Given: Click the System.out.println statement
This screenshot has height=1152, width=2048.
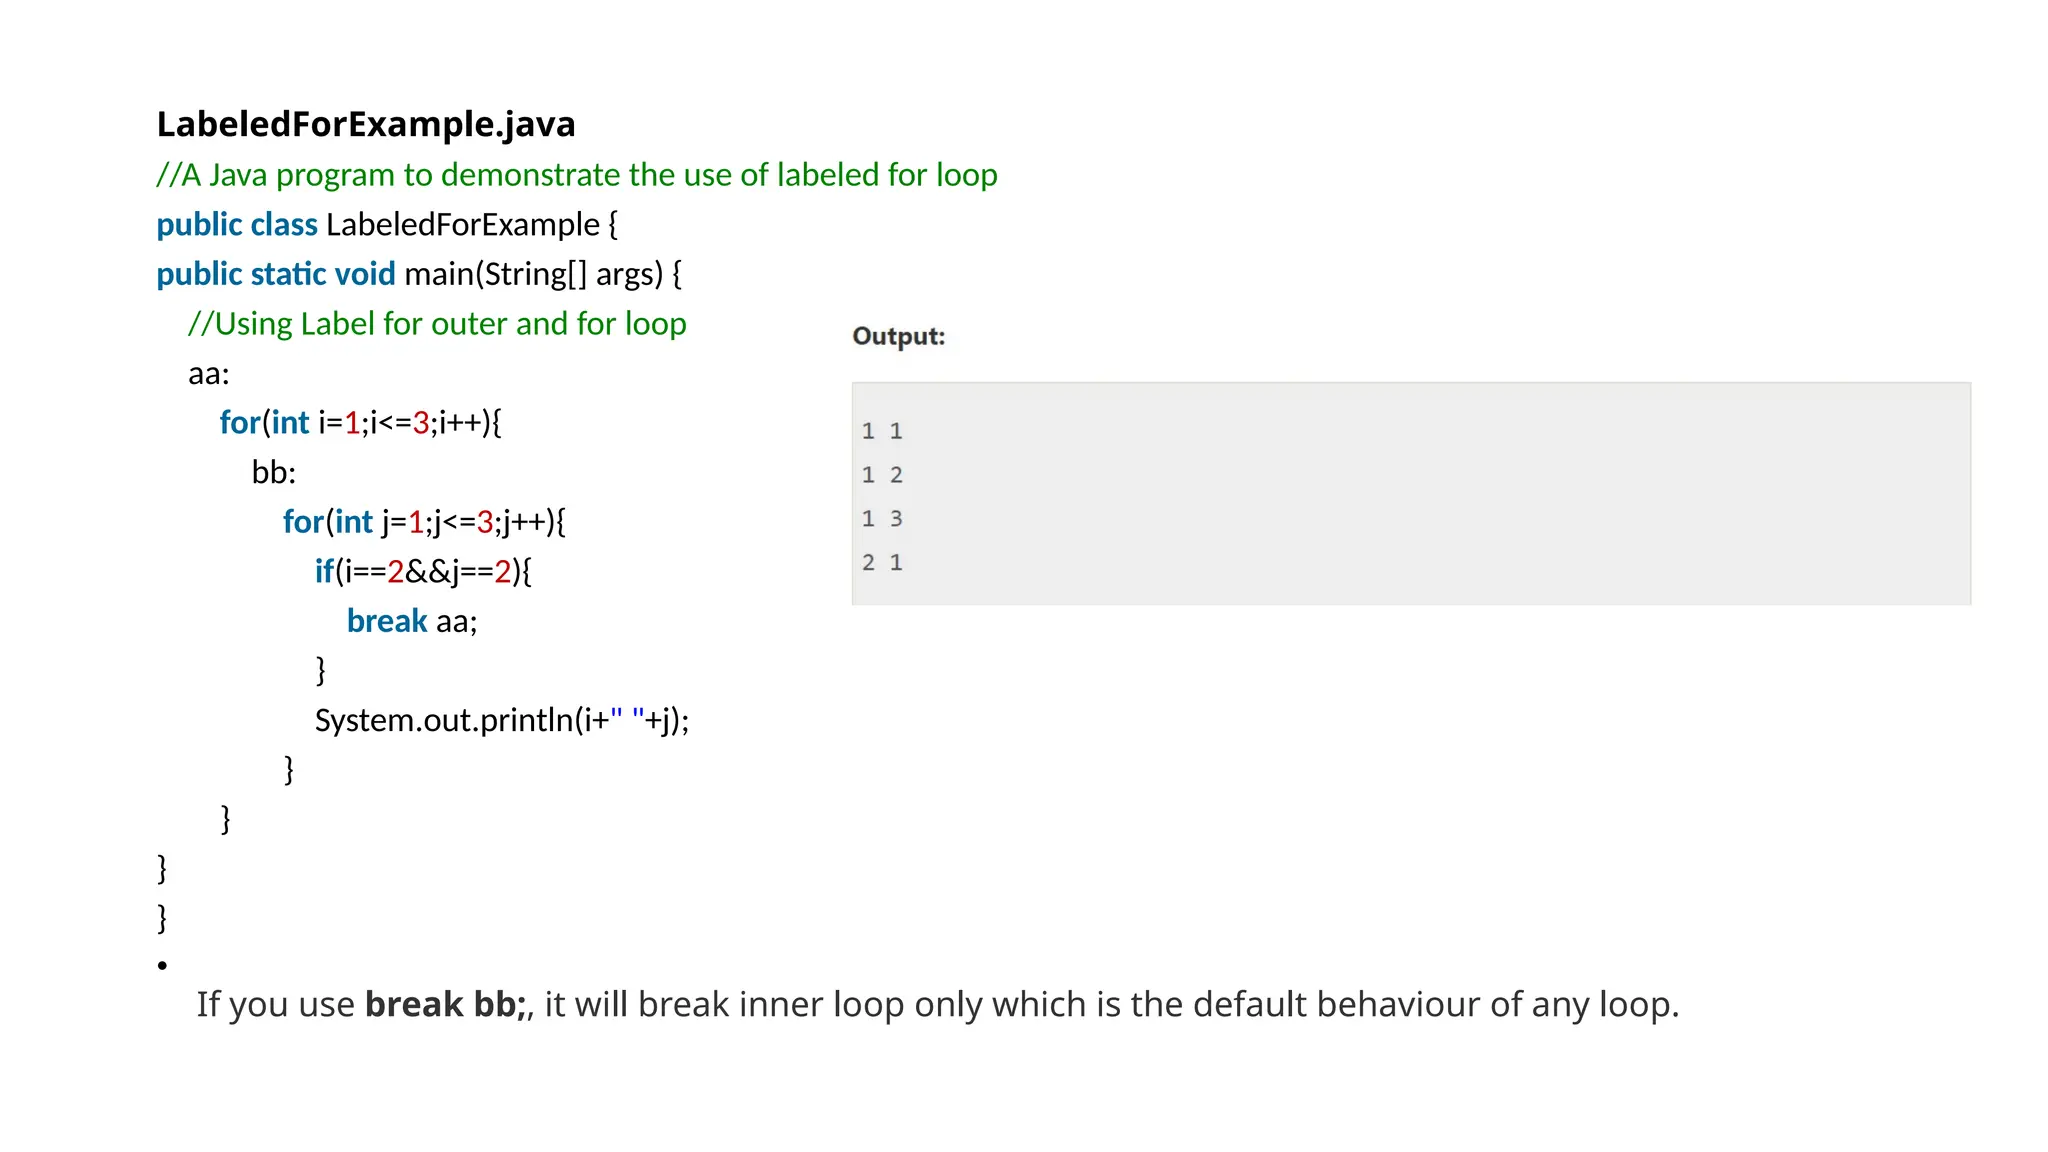Looking at the screenshot, I should pyautogui.click(x=502, y=720).
